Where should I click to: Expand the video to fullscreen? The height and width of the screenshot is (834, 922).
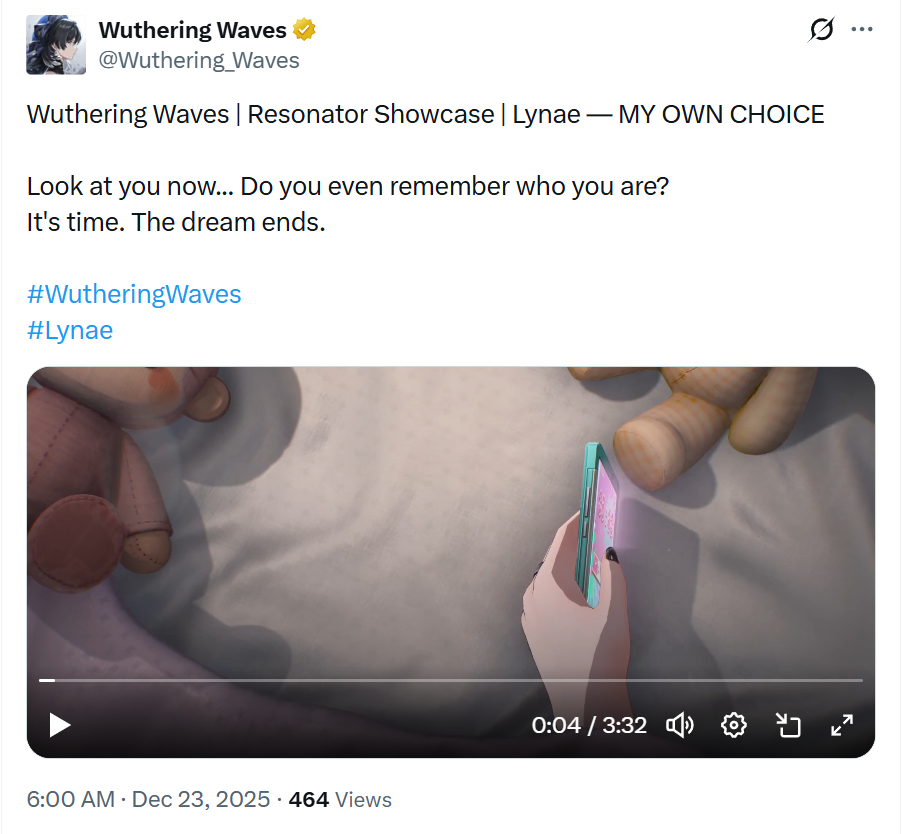tap(842, 725)
